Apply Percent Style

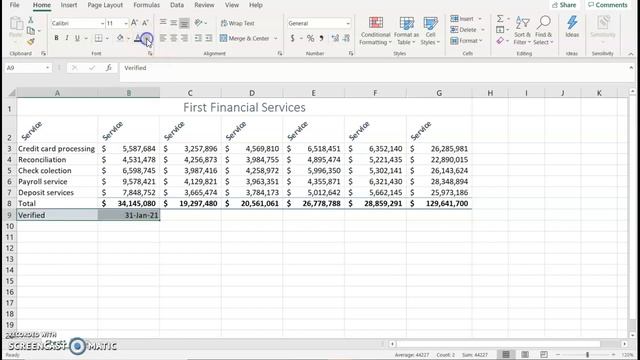coord(311,38)
